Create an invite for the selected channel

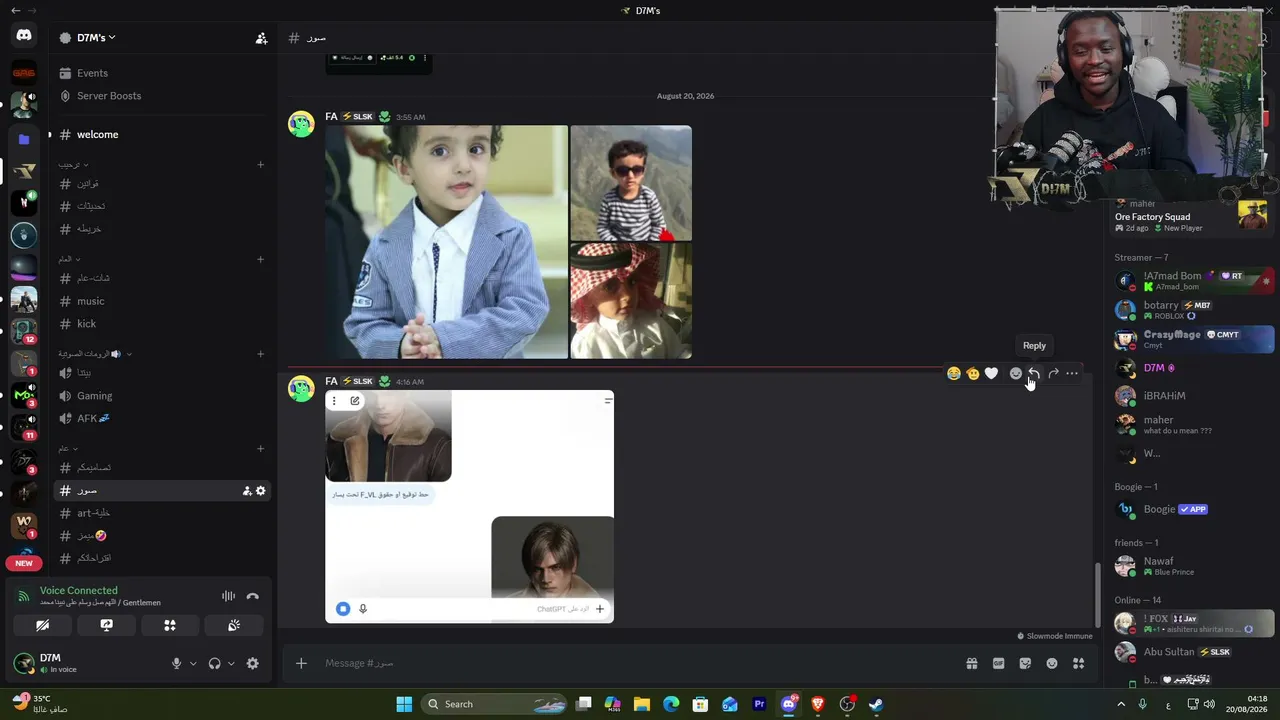tap(246, 491)
